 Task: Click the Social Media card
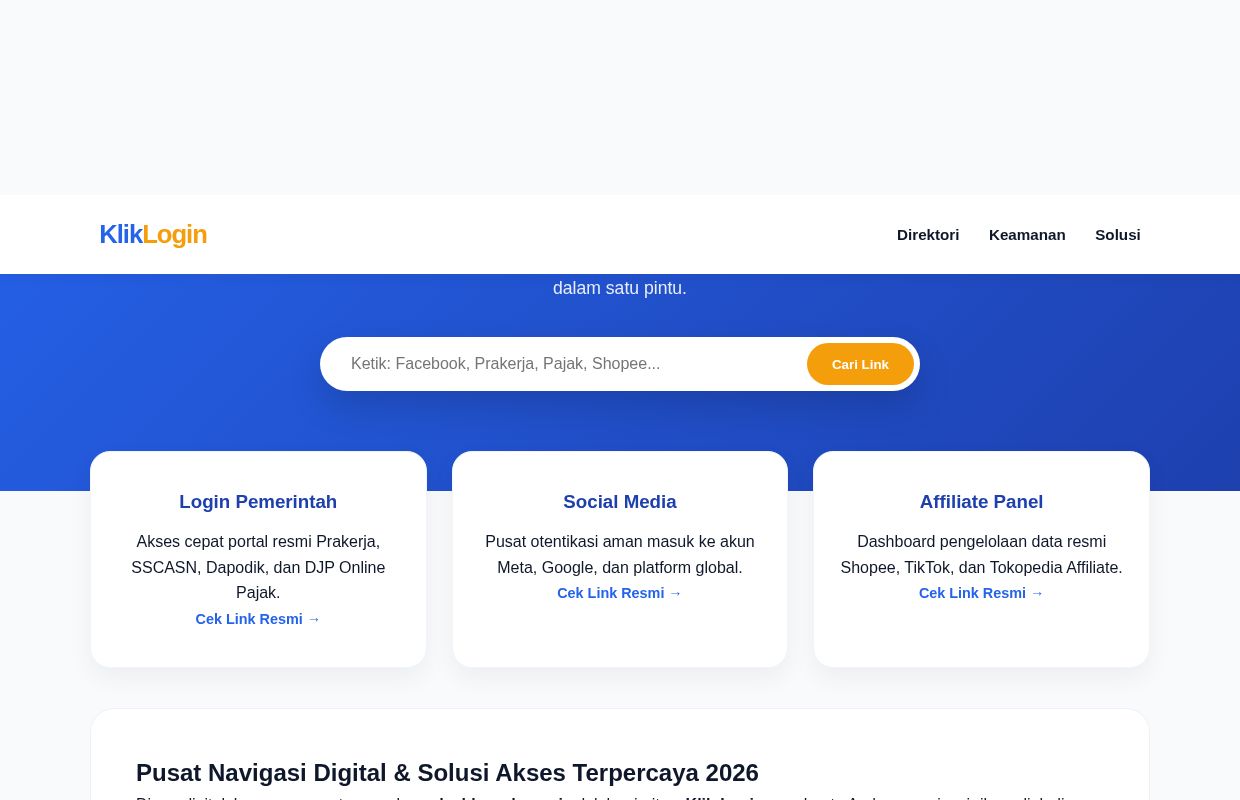click(x=620, y=558)
